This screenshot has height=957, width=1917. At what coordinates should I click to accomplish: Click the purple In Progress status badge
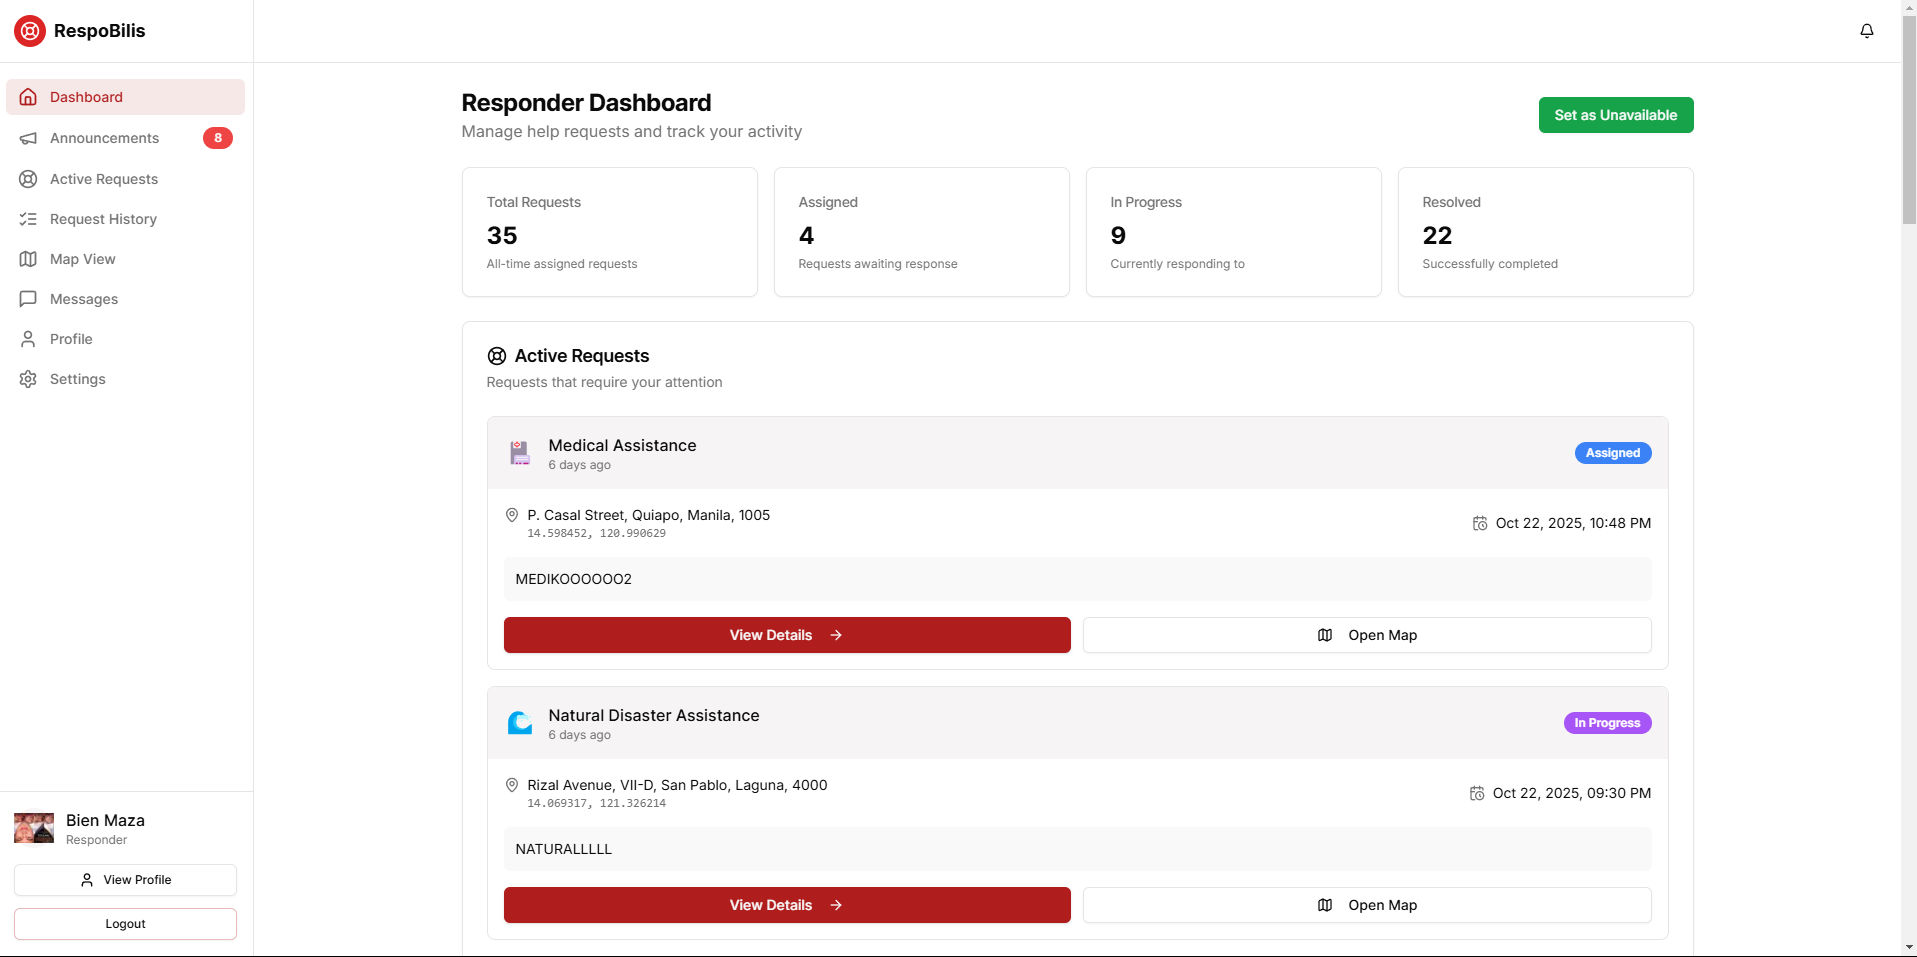[x=1607, y=723]
